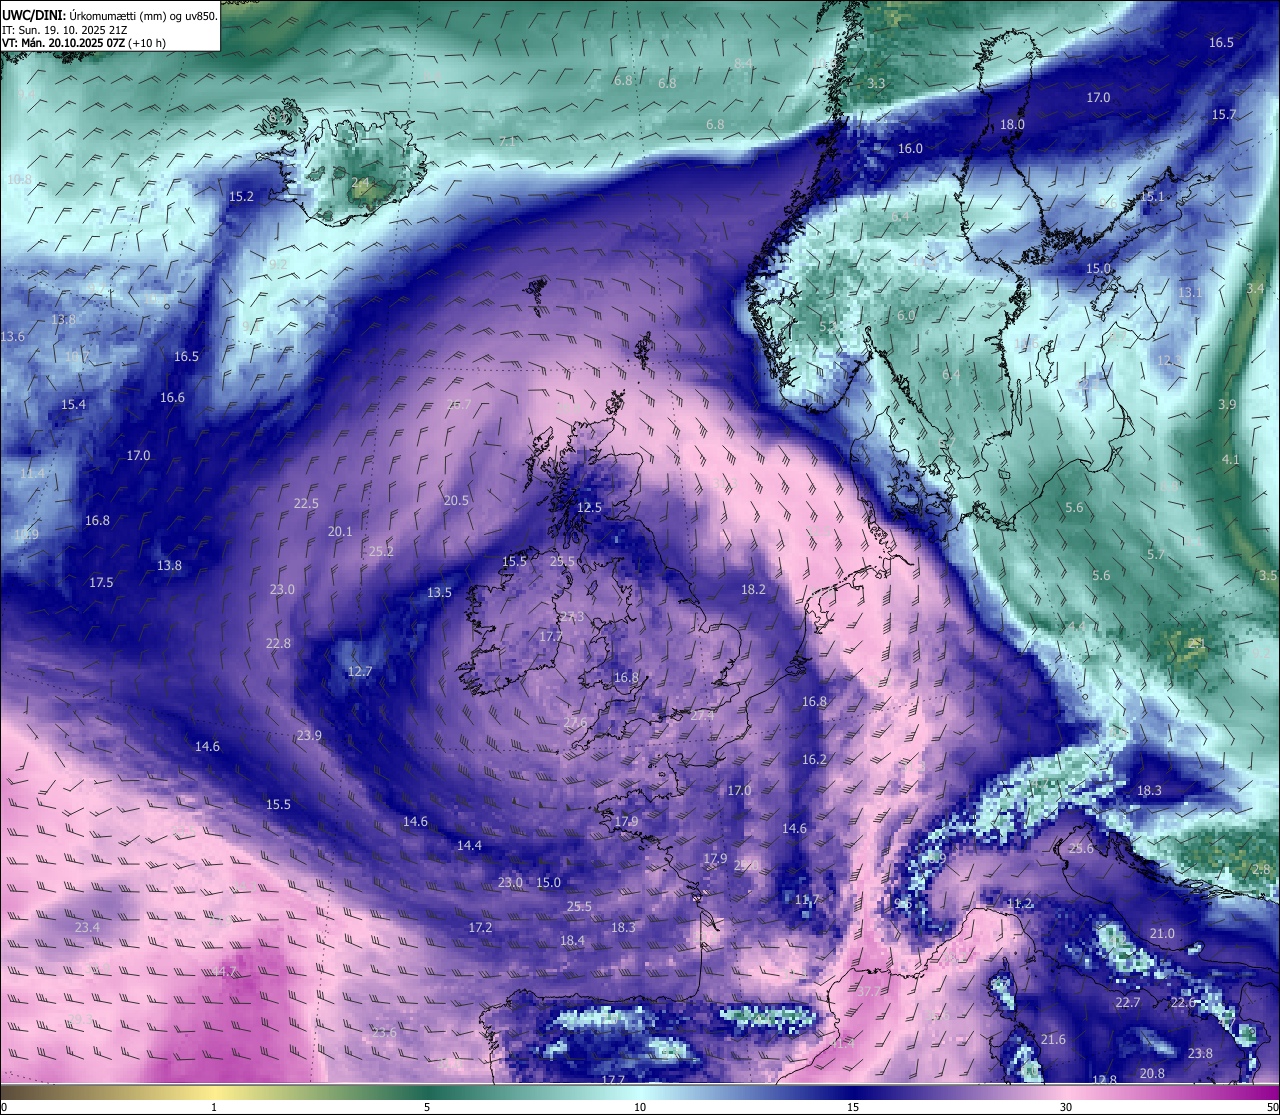Image resolution: width=1280 pixels, height=1115 pixels.
Task: Click the 20.5 value west of Scotland
Action: click(x=456, y=501)
